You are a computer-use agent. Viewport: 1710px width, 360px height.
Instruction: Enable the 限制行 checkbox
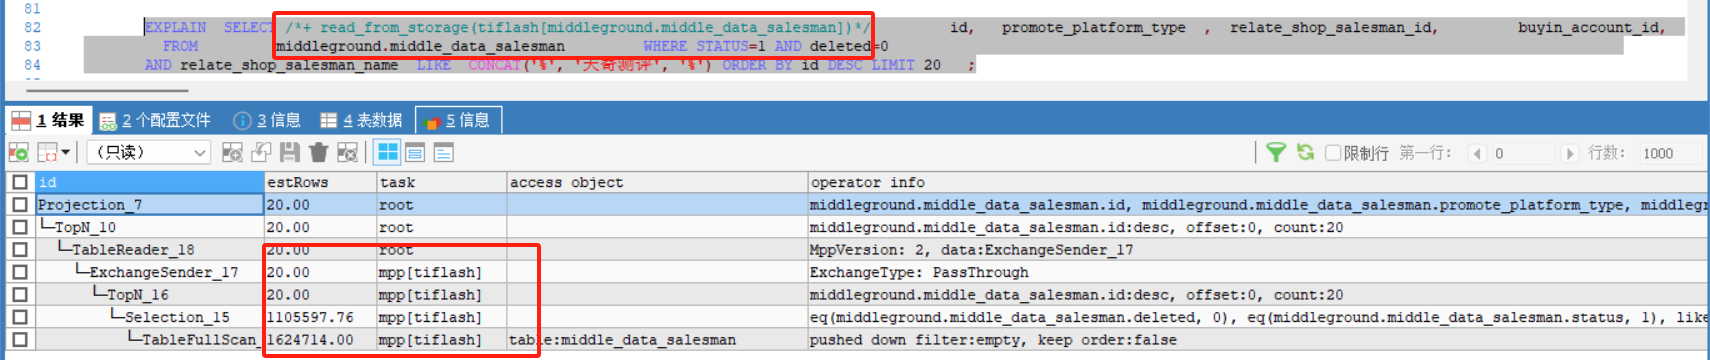(x=1332, y=153)
